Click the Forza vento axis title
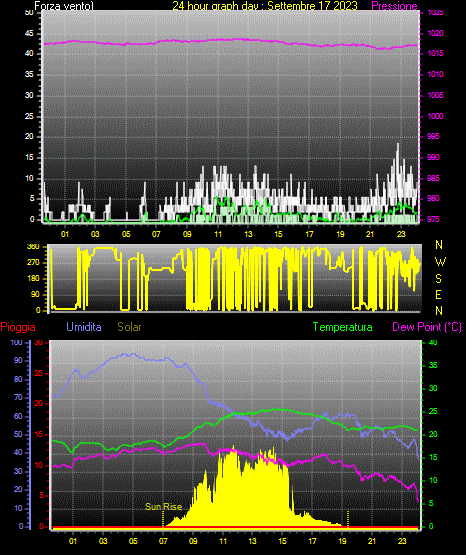This screenshot has width=466, height=555. pos(64,6)
